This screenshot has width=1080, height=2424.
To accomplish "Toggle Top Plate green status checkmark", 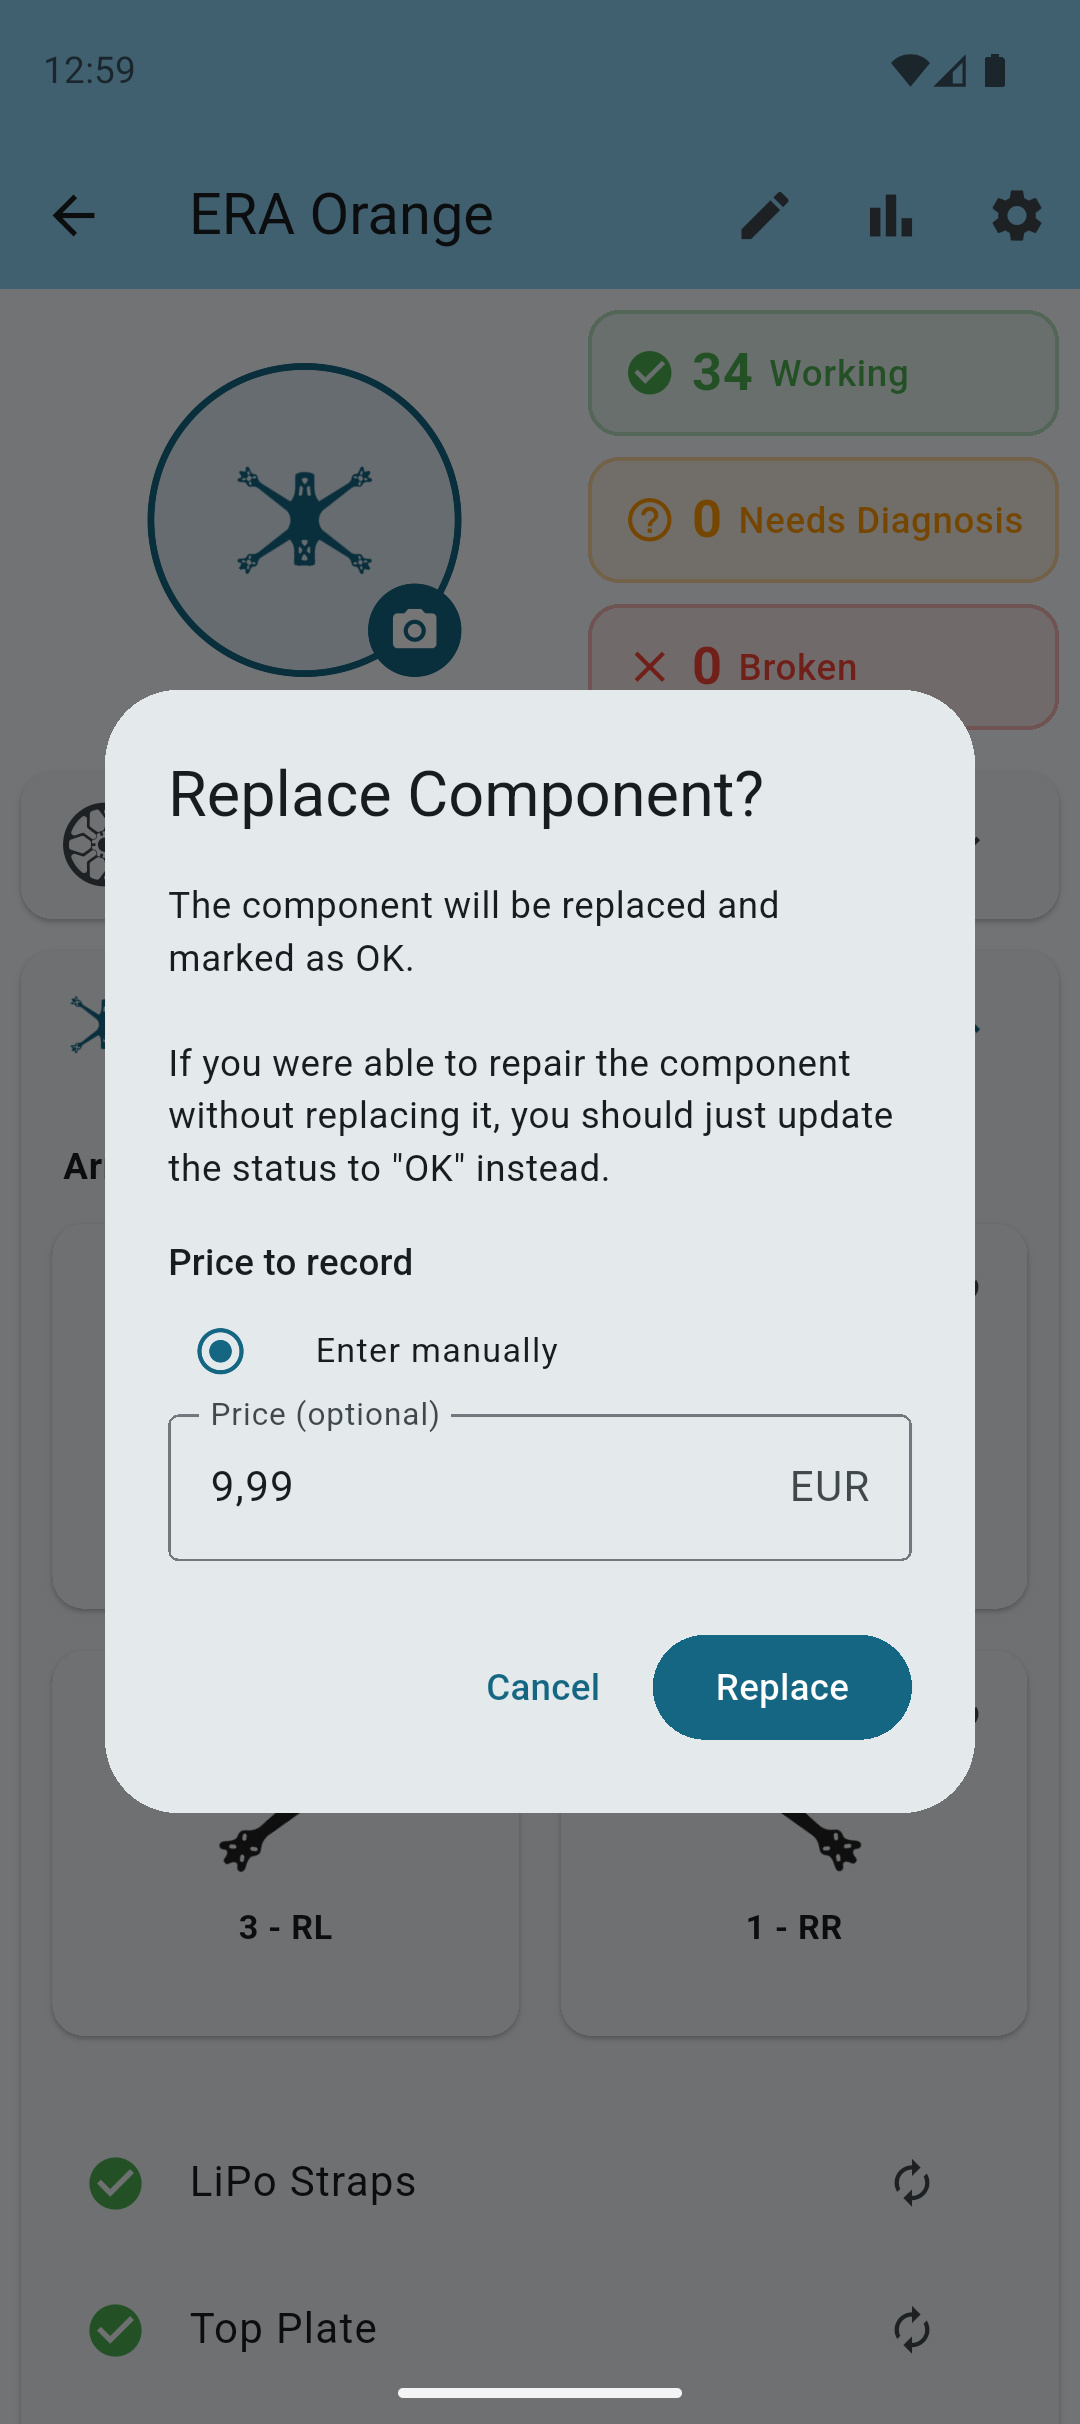I will 115,2329.
